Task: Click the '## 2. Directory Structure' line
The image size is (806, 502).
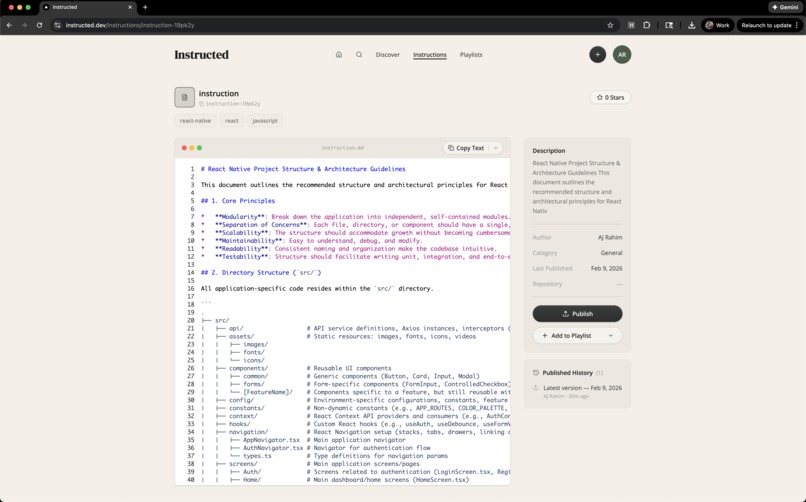Action: [x=261, y=273]
